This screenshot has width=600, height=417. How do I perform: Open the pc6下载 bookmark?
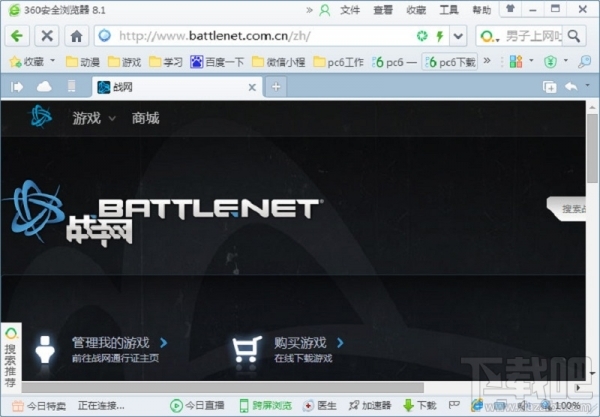(x=450, y=62)
